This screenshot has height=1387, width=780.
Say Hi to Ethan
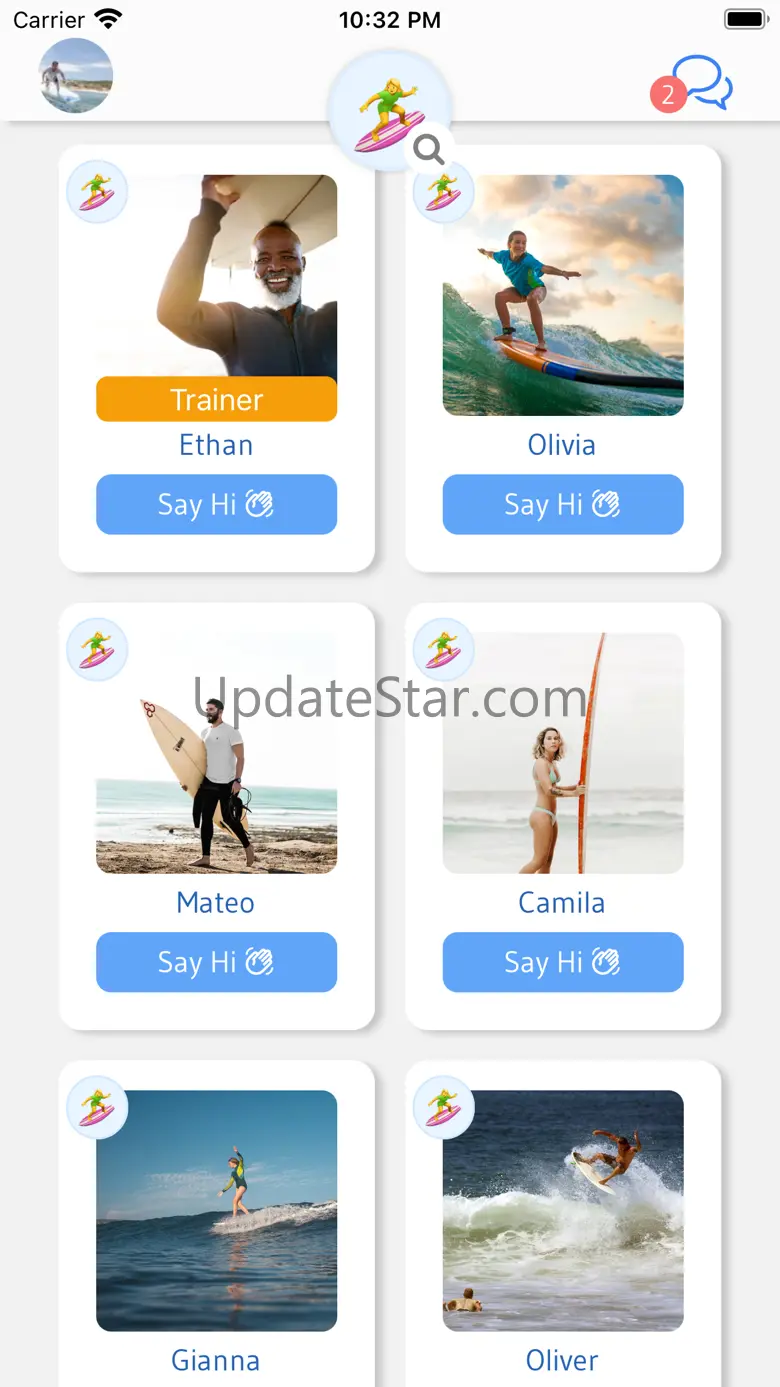pyautogui.click(x=216, y=504)
